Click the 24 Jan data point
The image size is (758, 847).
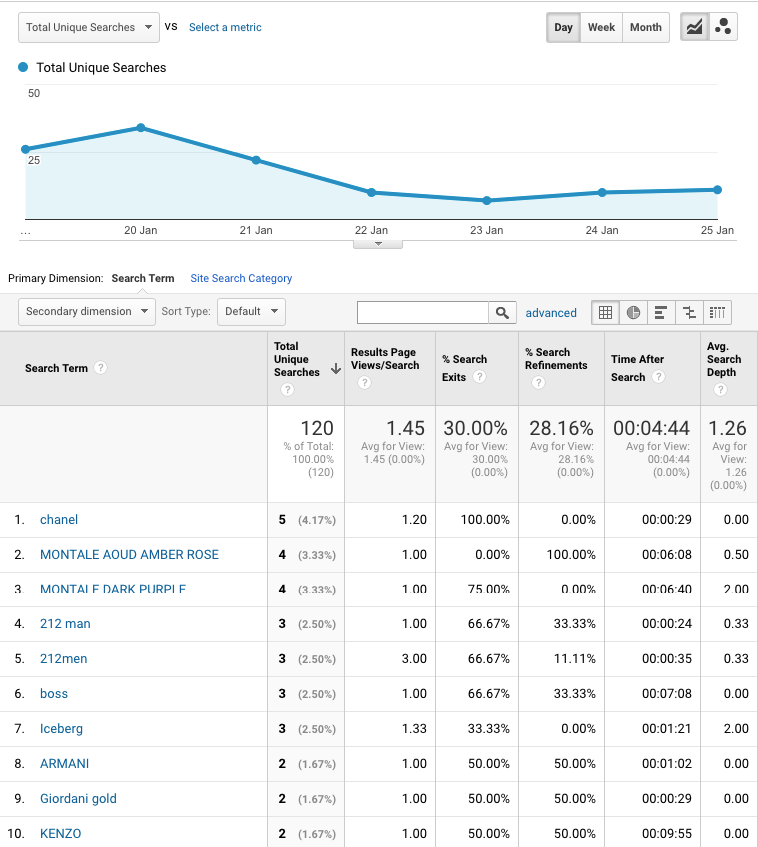click(602, 192)
